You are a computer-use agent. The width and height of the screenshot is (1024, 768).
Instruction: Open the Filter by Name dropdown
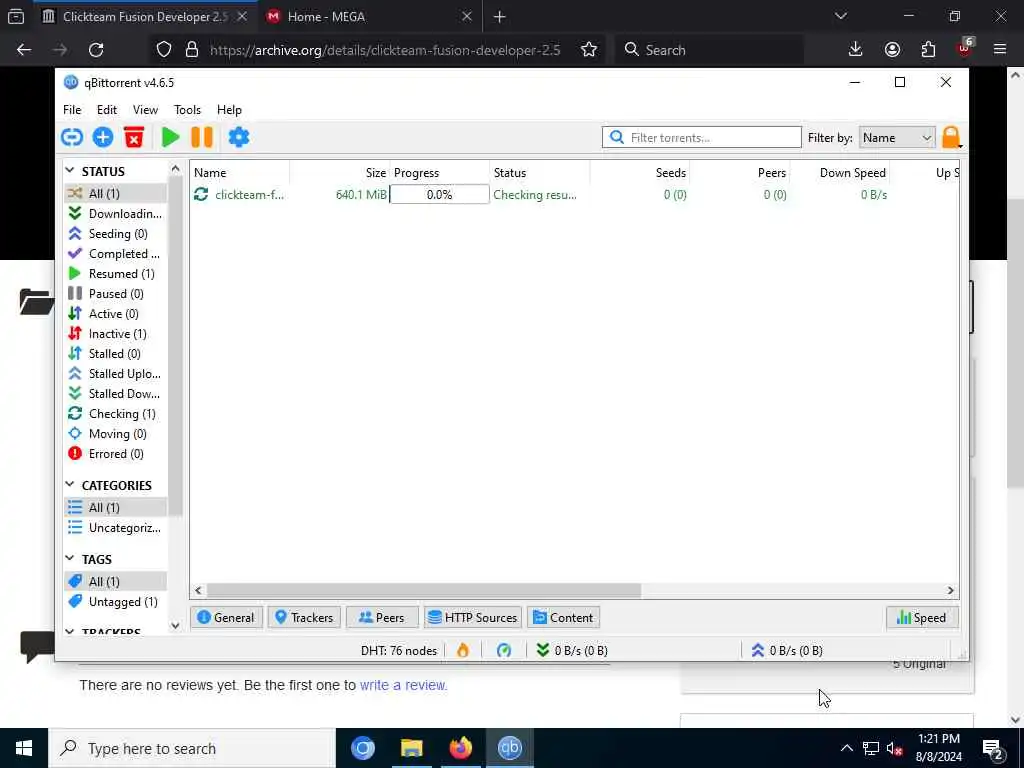tap(897, 138)
